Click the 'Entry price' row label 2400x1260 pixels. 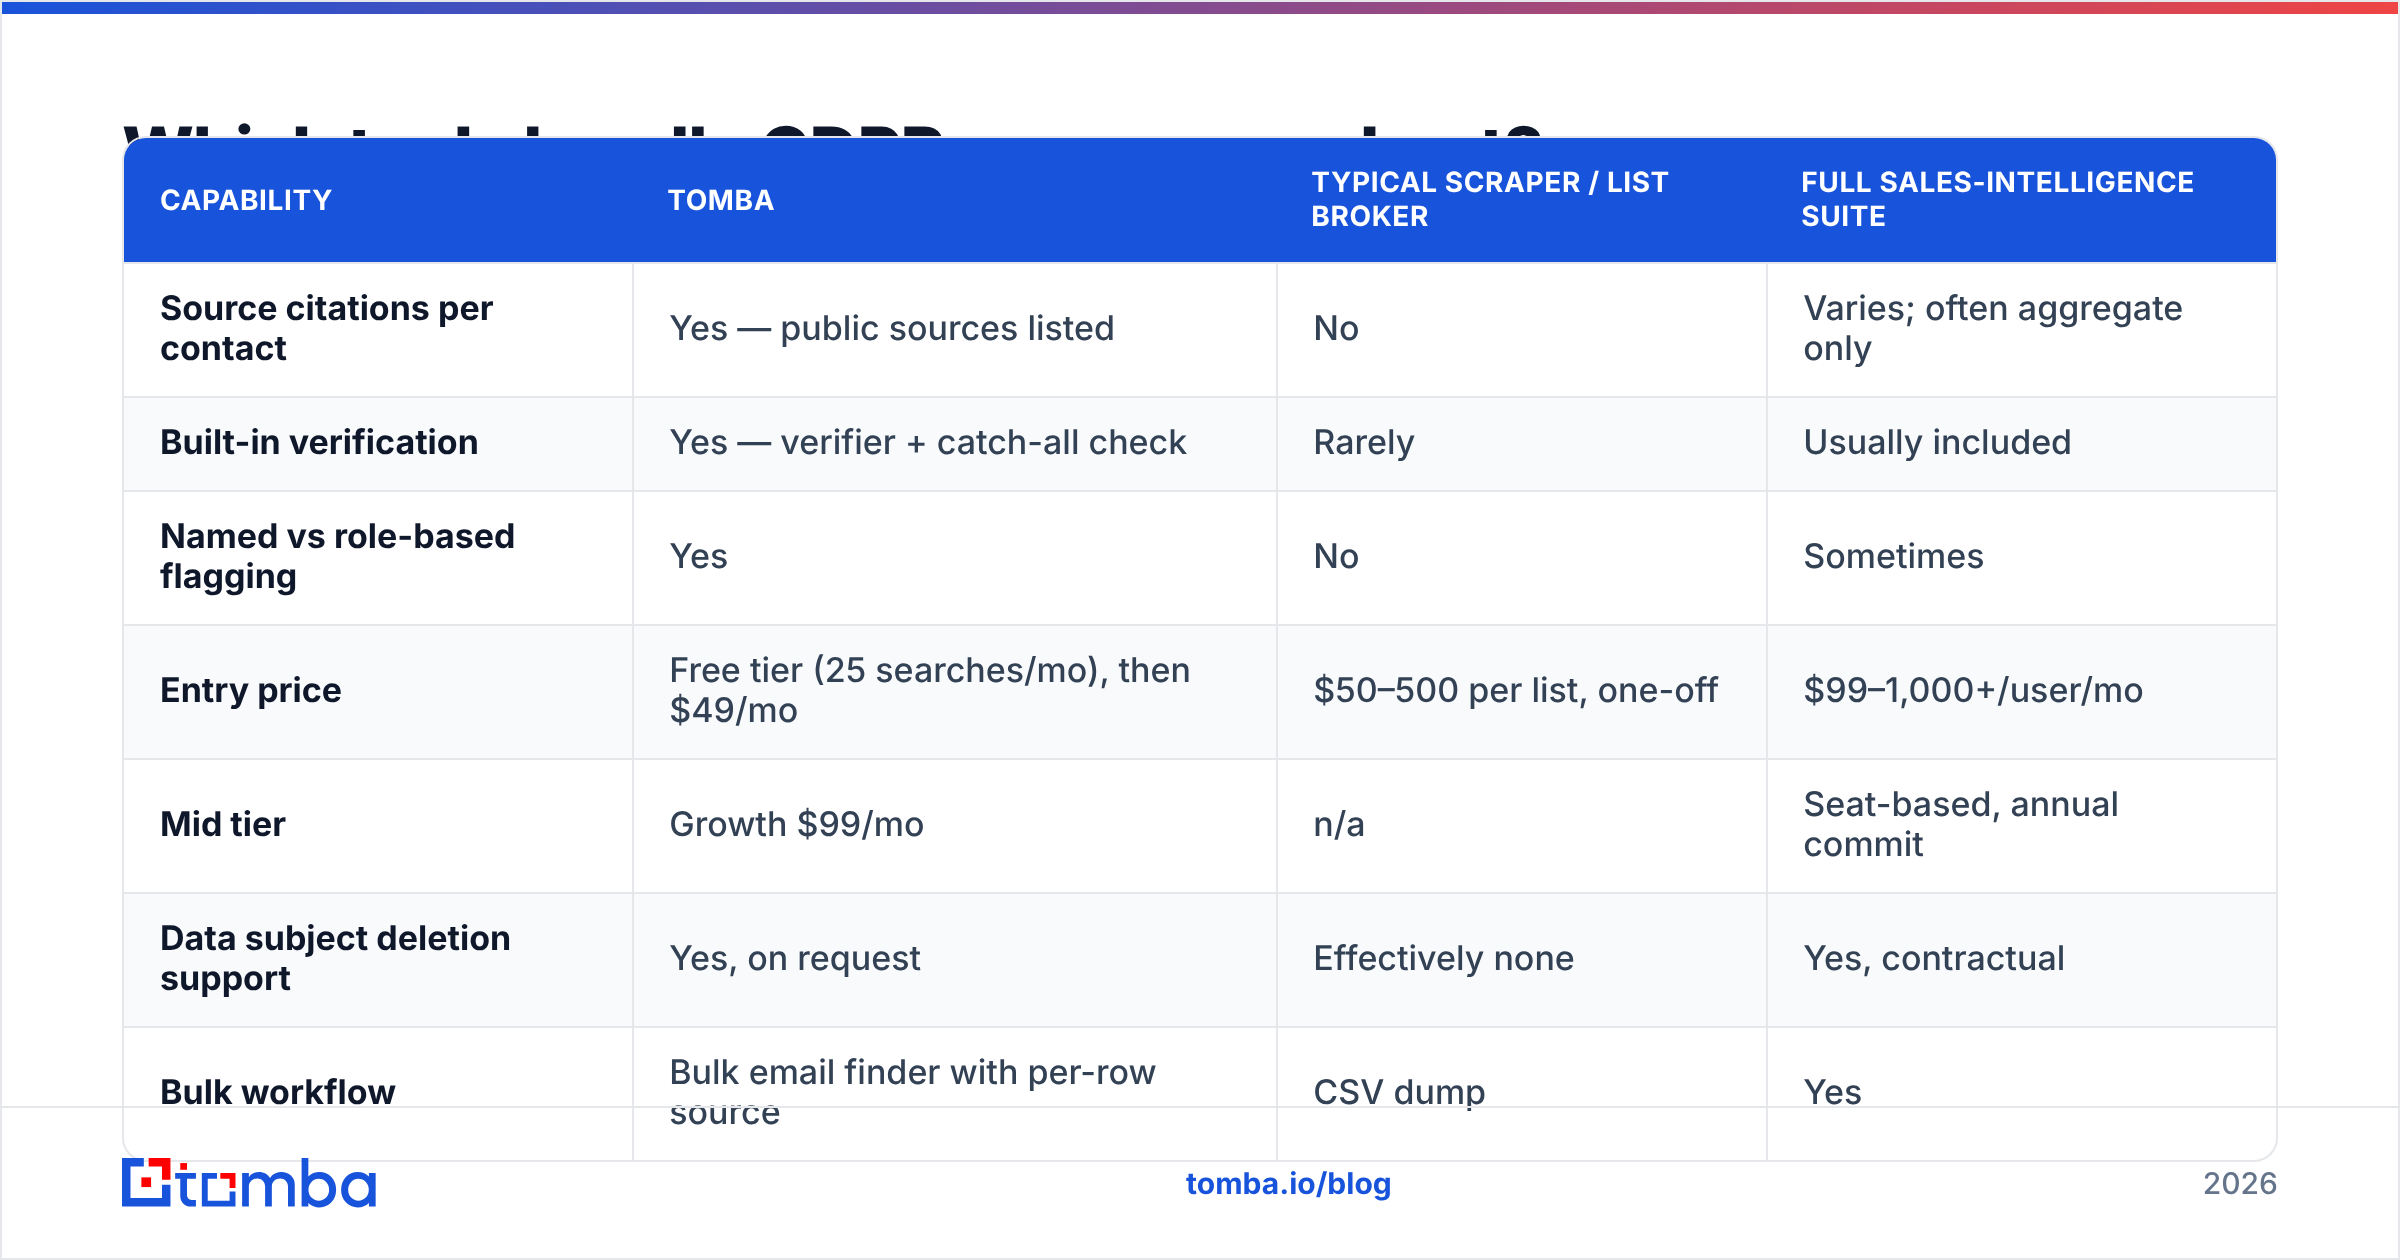(251, 690)
